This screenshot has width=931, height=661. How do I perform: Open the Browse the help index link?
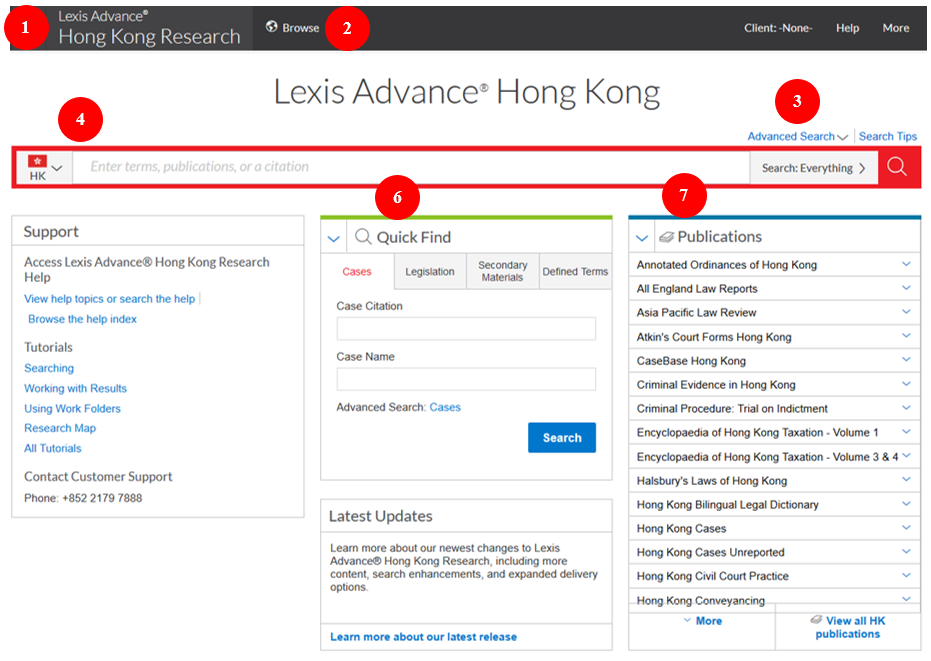coord(83,319)
